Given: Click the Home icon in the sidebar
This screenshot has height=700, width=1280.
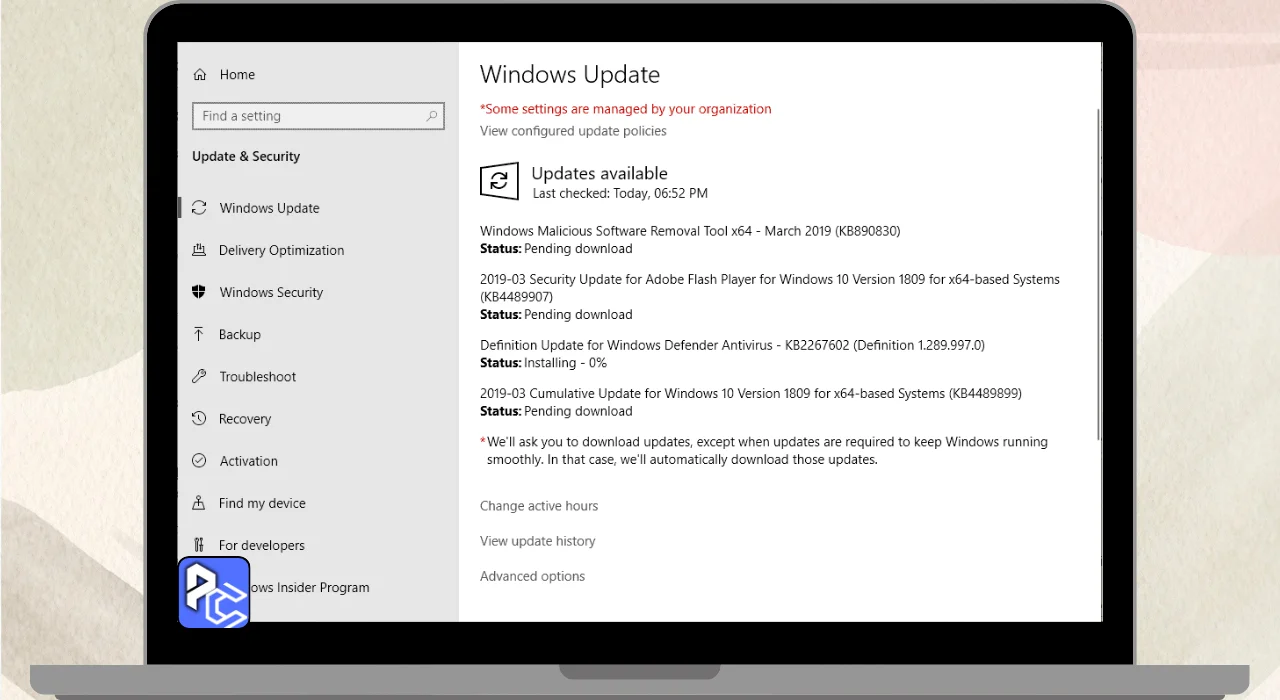Looking at the screenshot, I should point(200,75).
